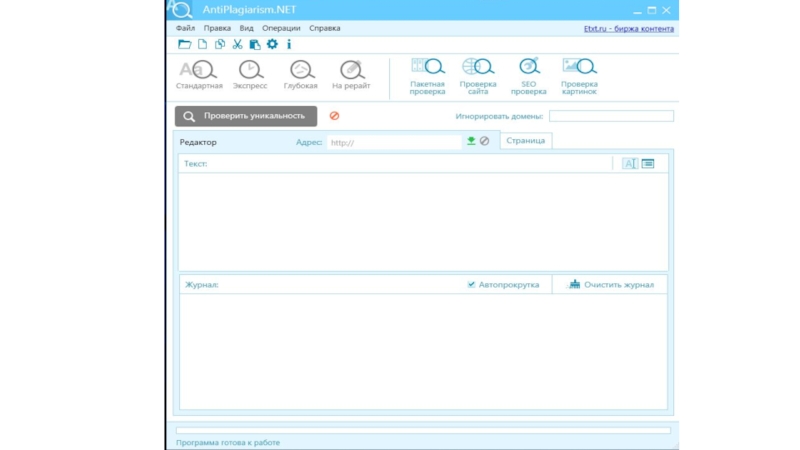Click the settings gear toolbar icon

coord(272,44)
